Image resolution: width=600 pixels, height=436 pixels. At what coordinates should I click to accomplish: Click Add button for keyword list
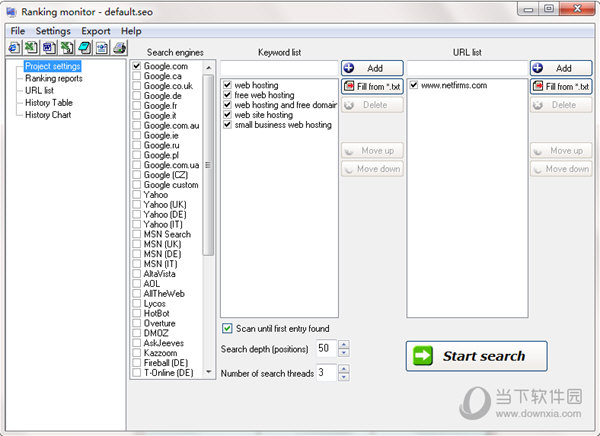(x=372, y=68)
